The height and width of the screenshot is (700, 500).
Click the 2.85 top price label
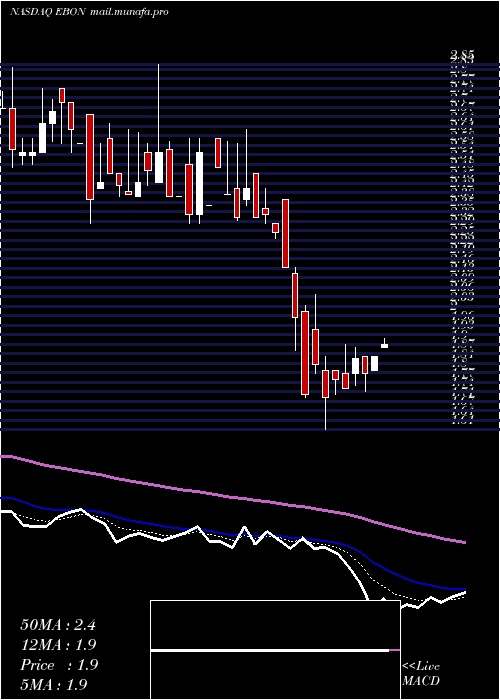462,56
